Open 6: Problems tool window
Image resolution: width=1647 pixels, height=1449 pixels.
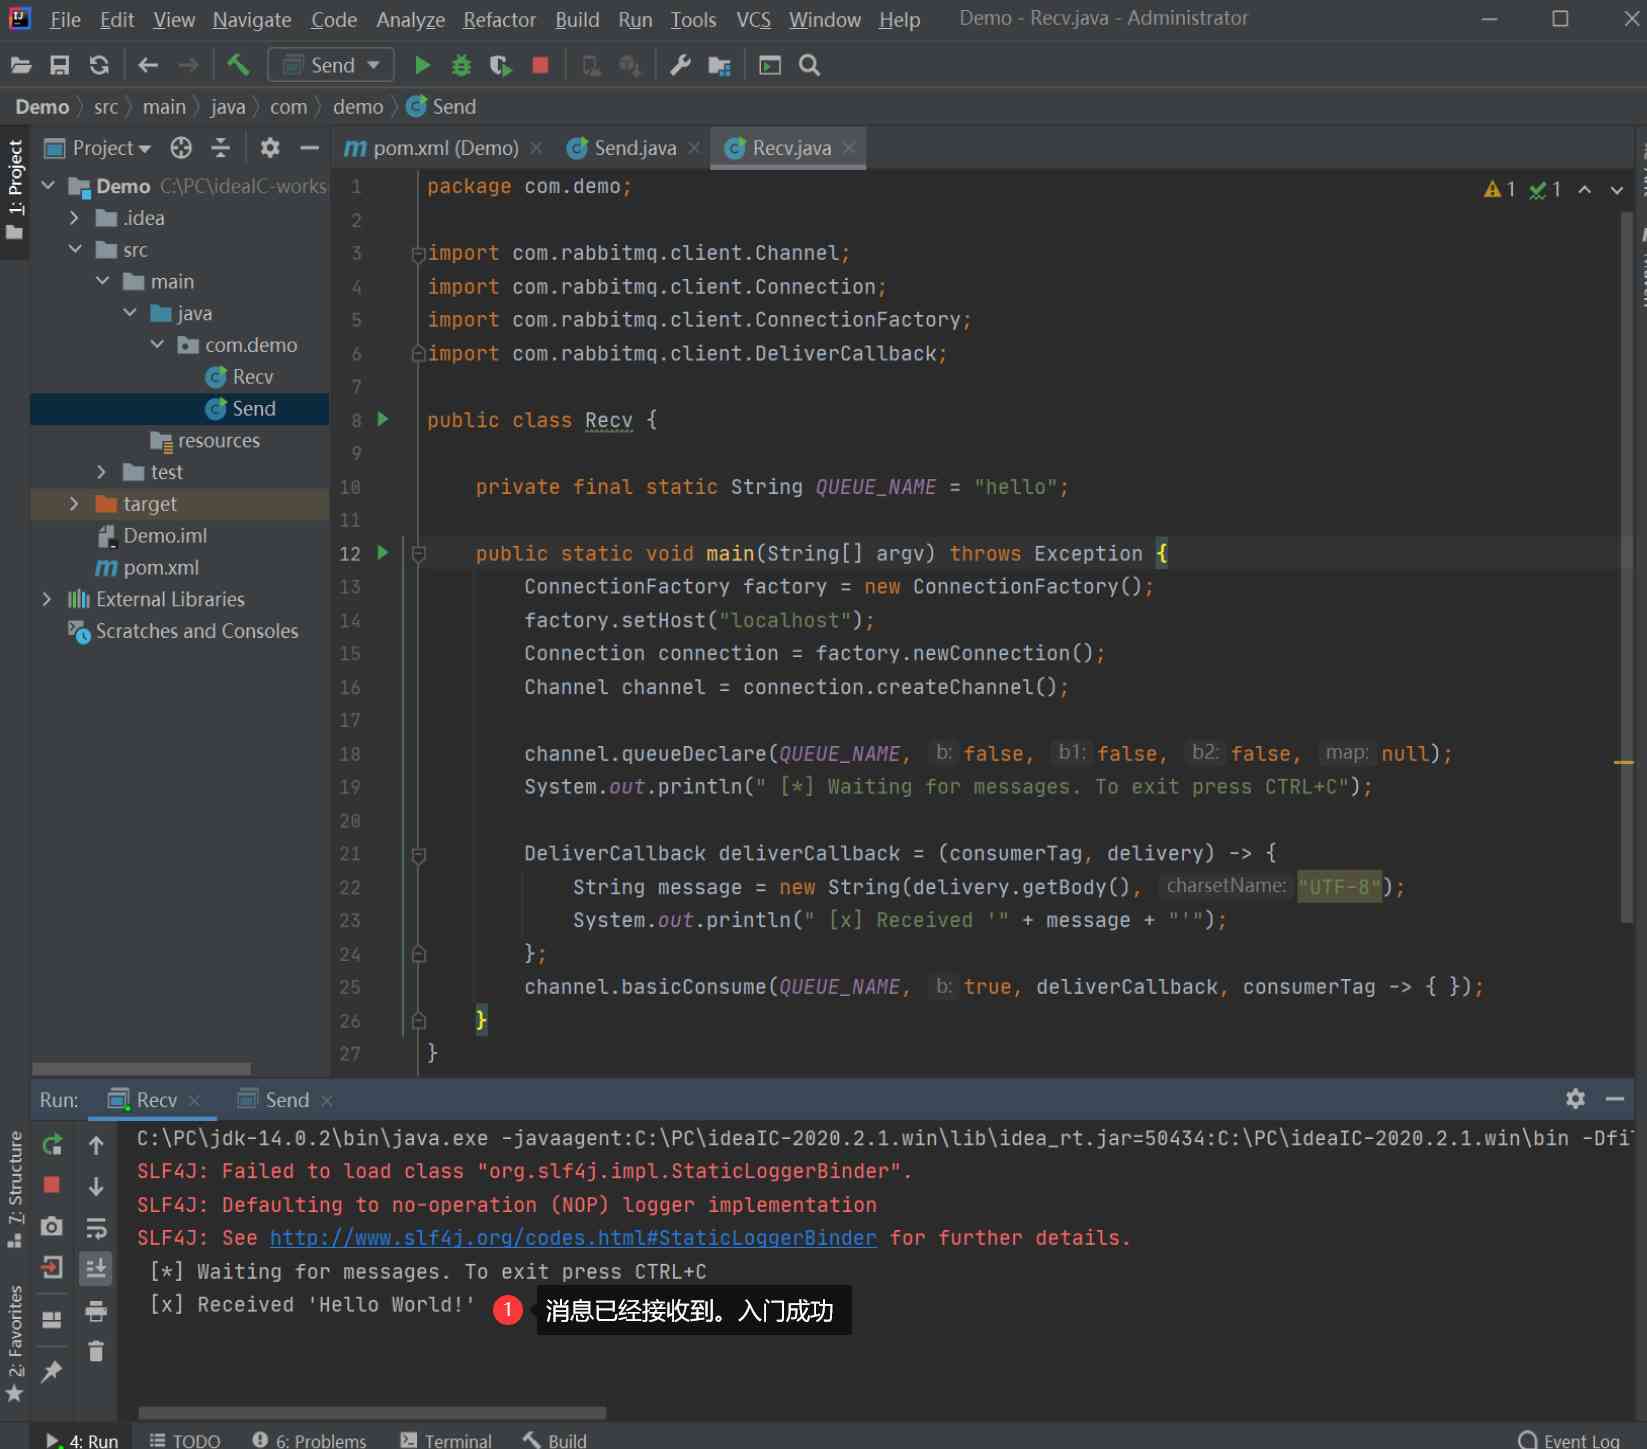[x=309, y=1440]
